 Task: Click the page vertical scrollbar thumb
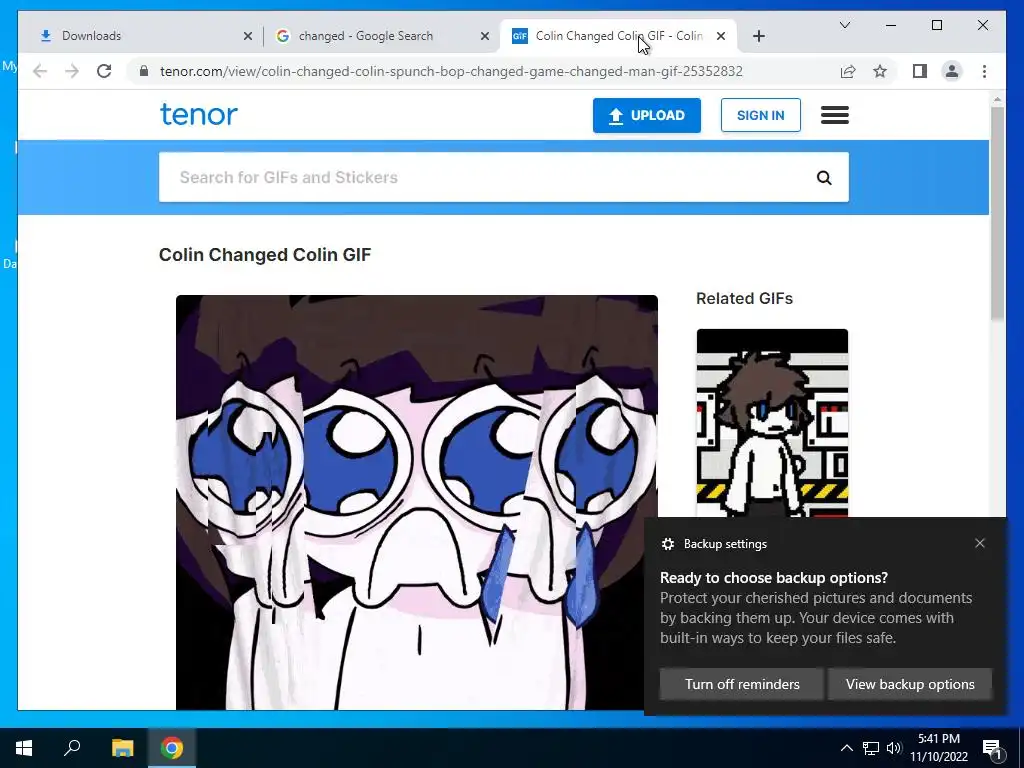[997, 213]
